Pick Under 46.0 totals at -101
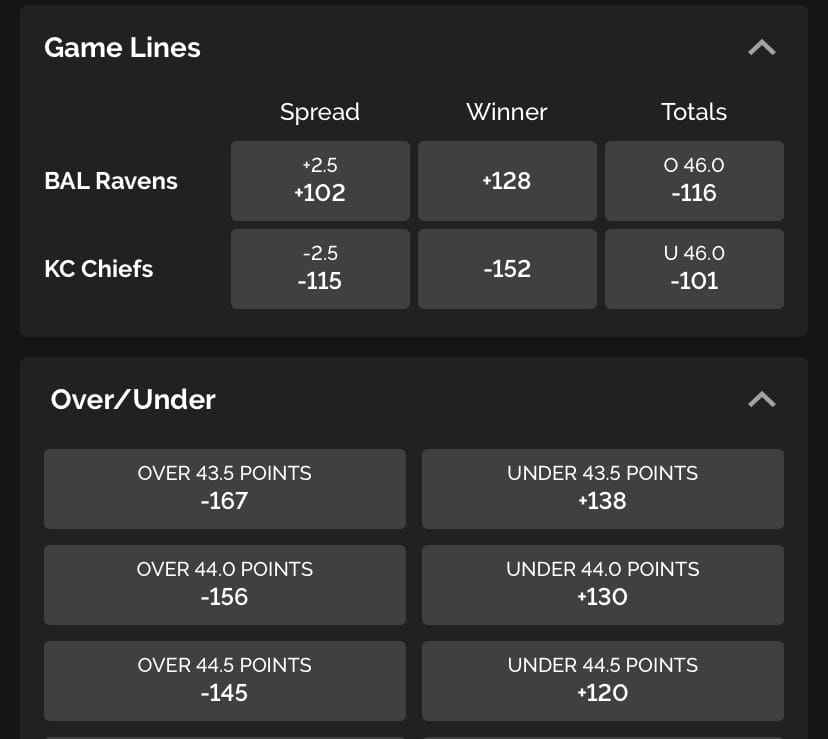 (x=694, y=269)
